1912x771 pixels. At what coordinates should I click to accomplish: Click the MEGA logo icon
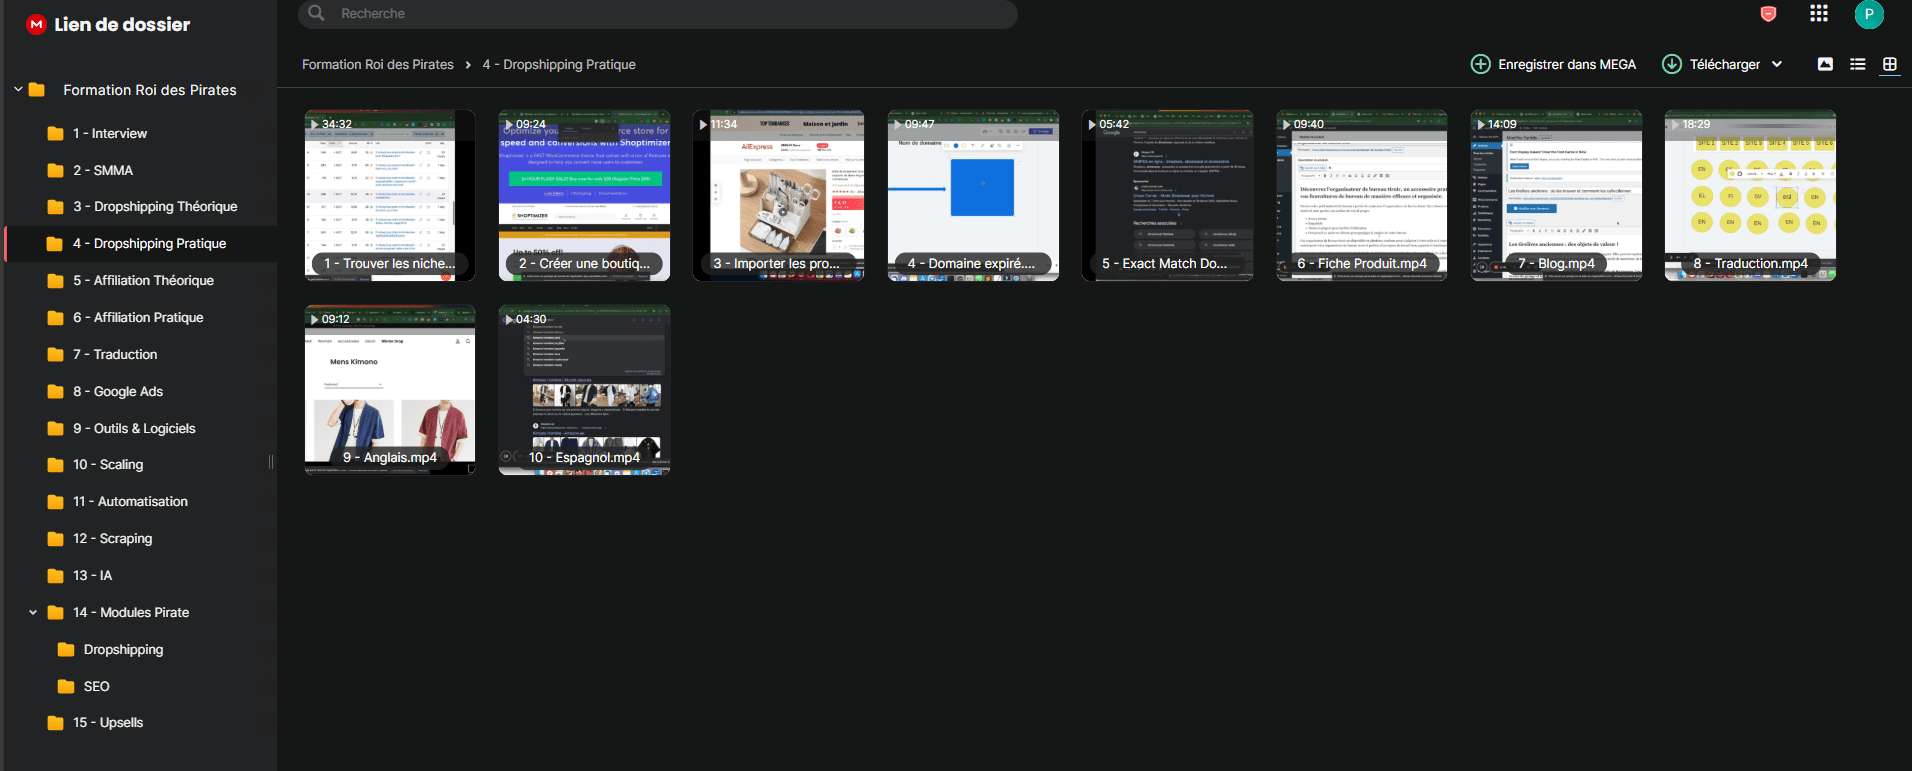(36, 24)
